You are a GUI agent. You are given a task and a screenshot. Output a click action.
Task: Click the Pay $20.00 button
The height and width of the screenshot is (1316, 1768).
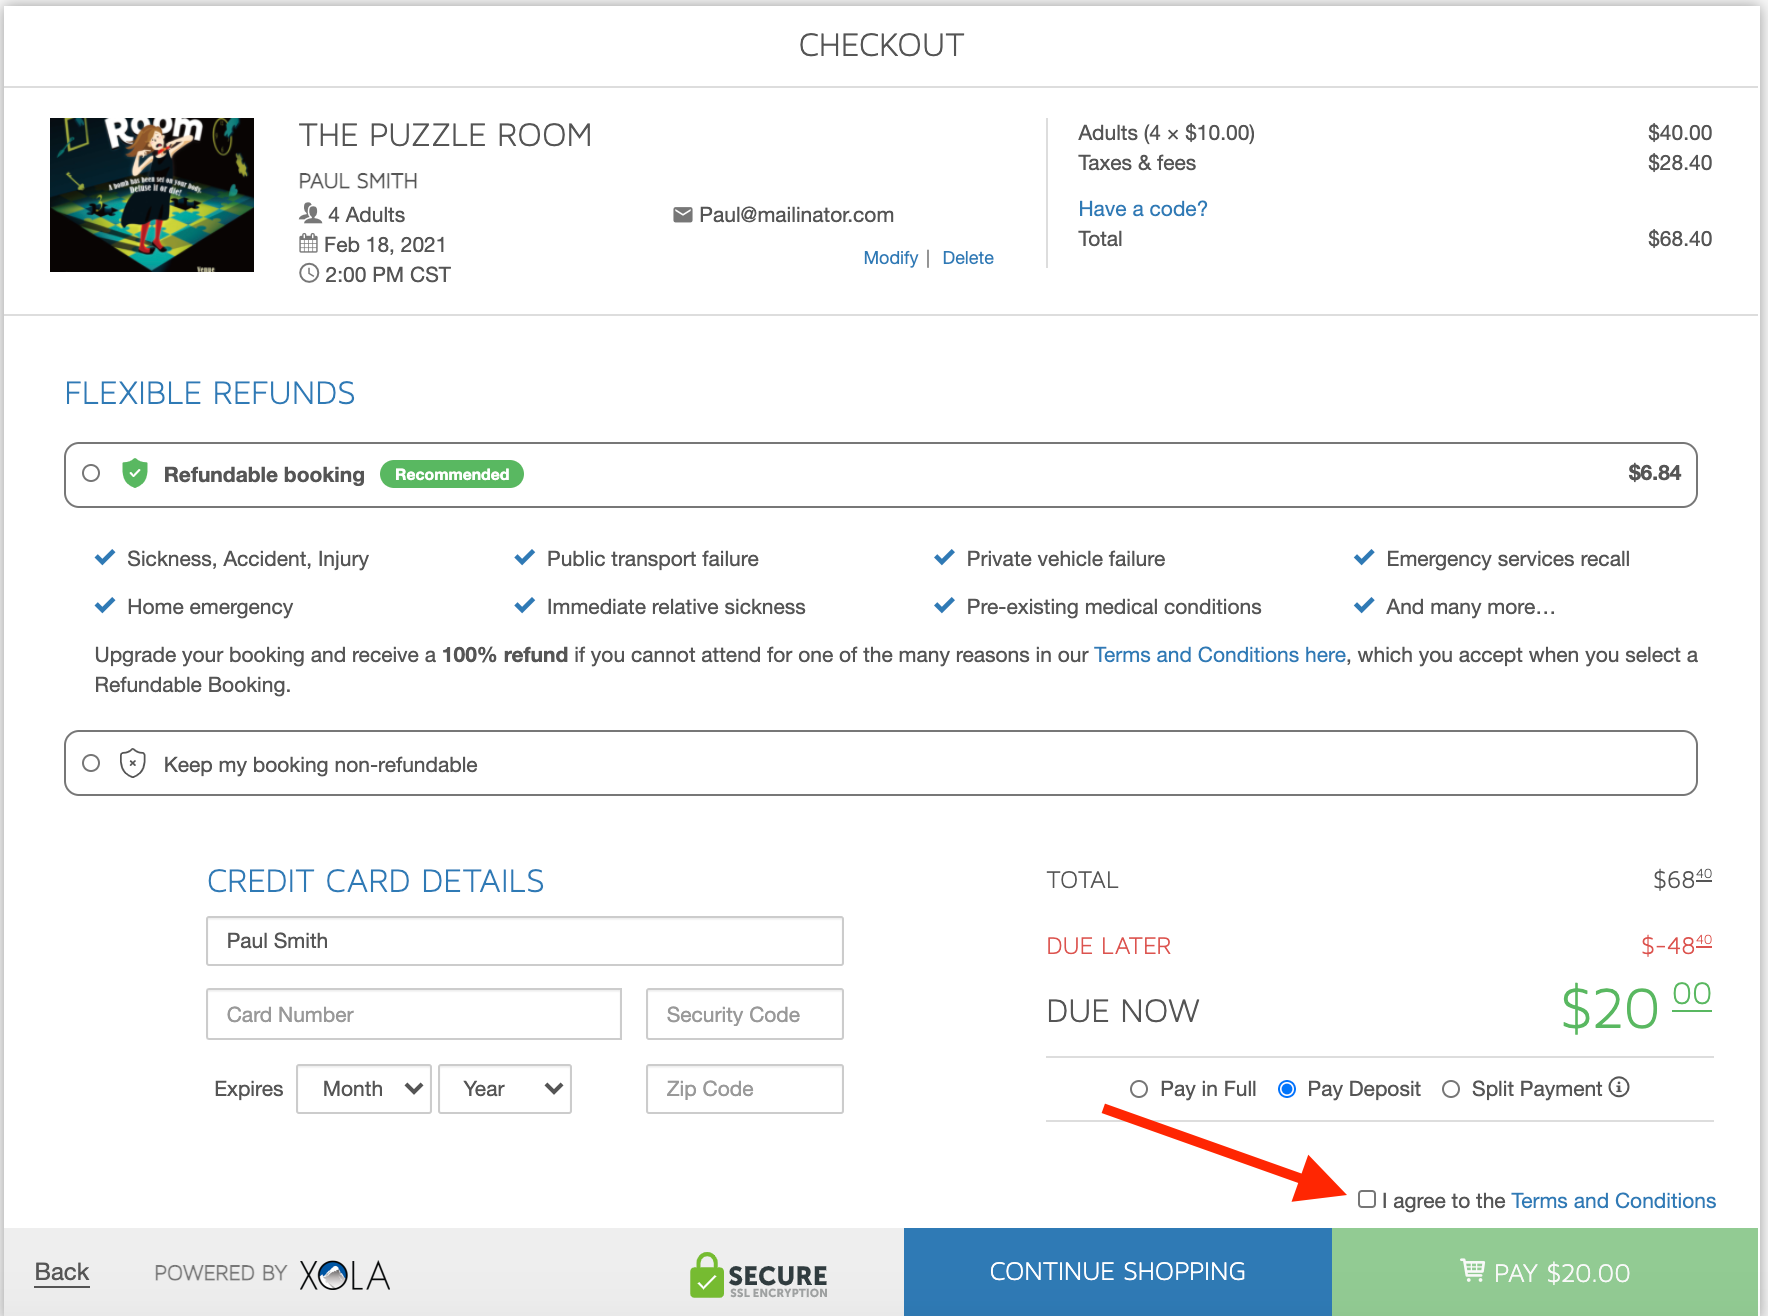click(x=1545, y=1272)
